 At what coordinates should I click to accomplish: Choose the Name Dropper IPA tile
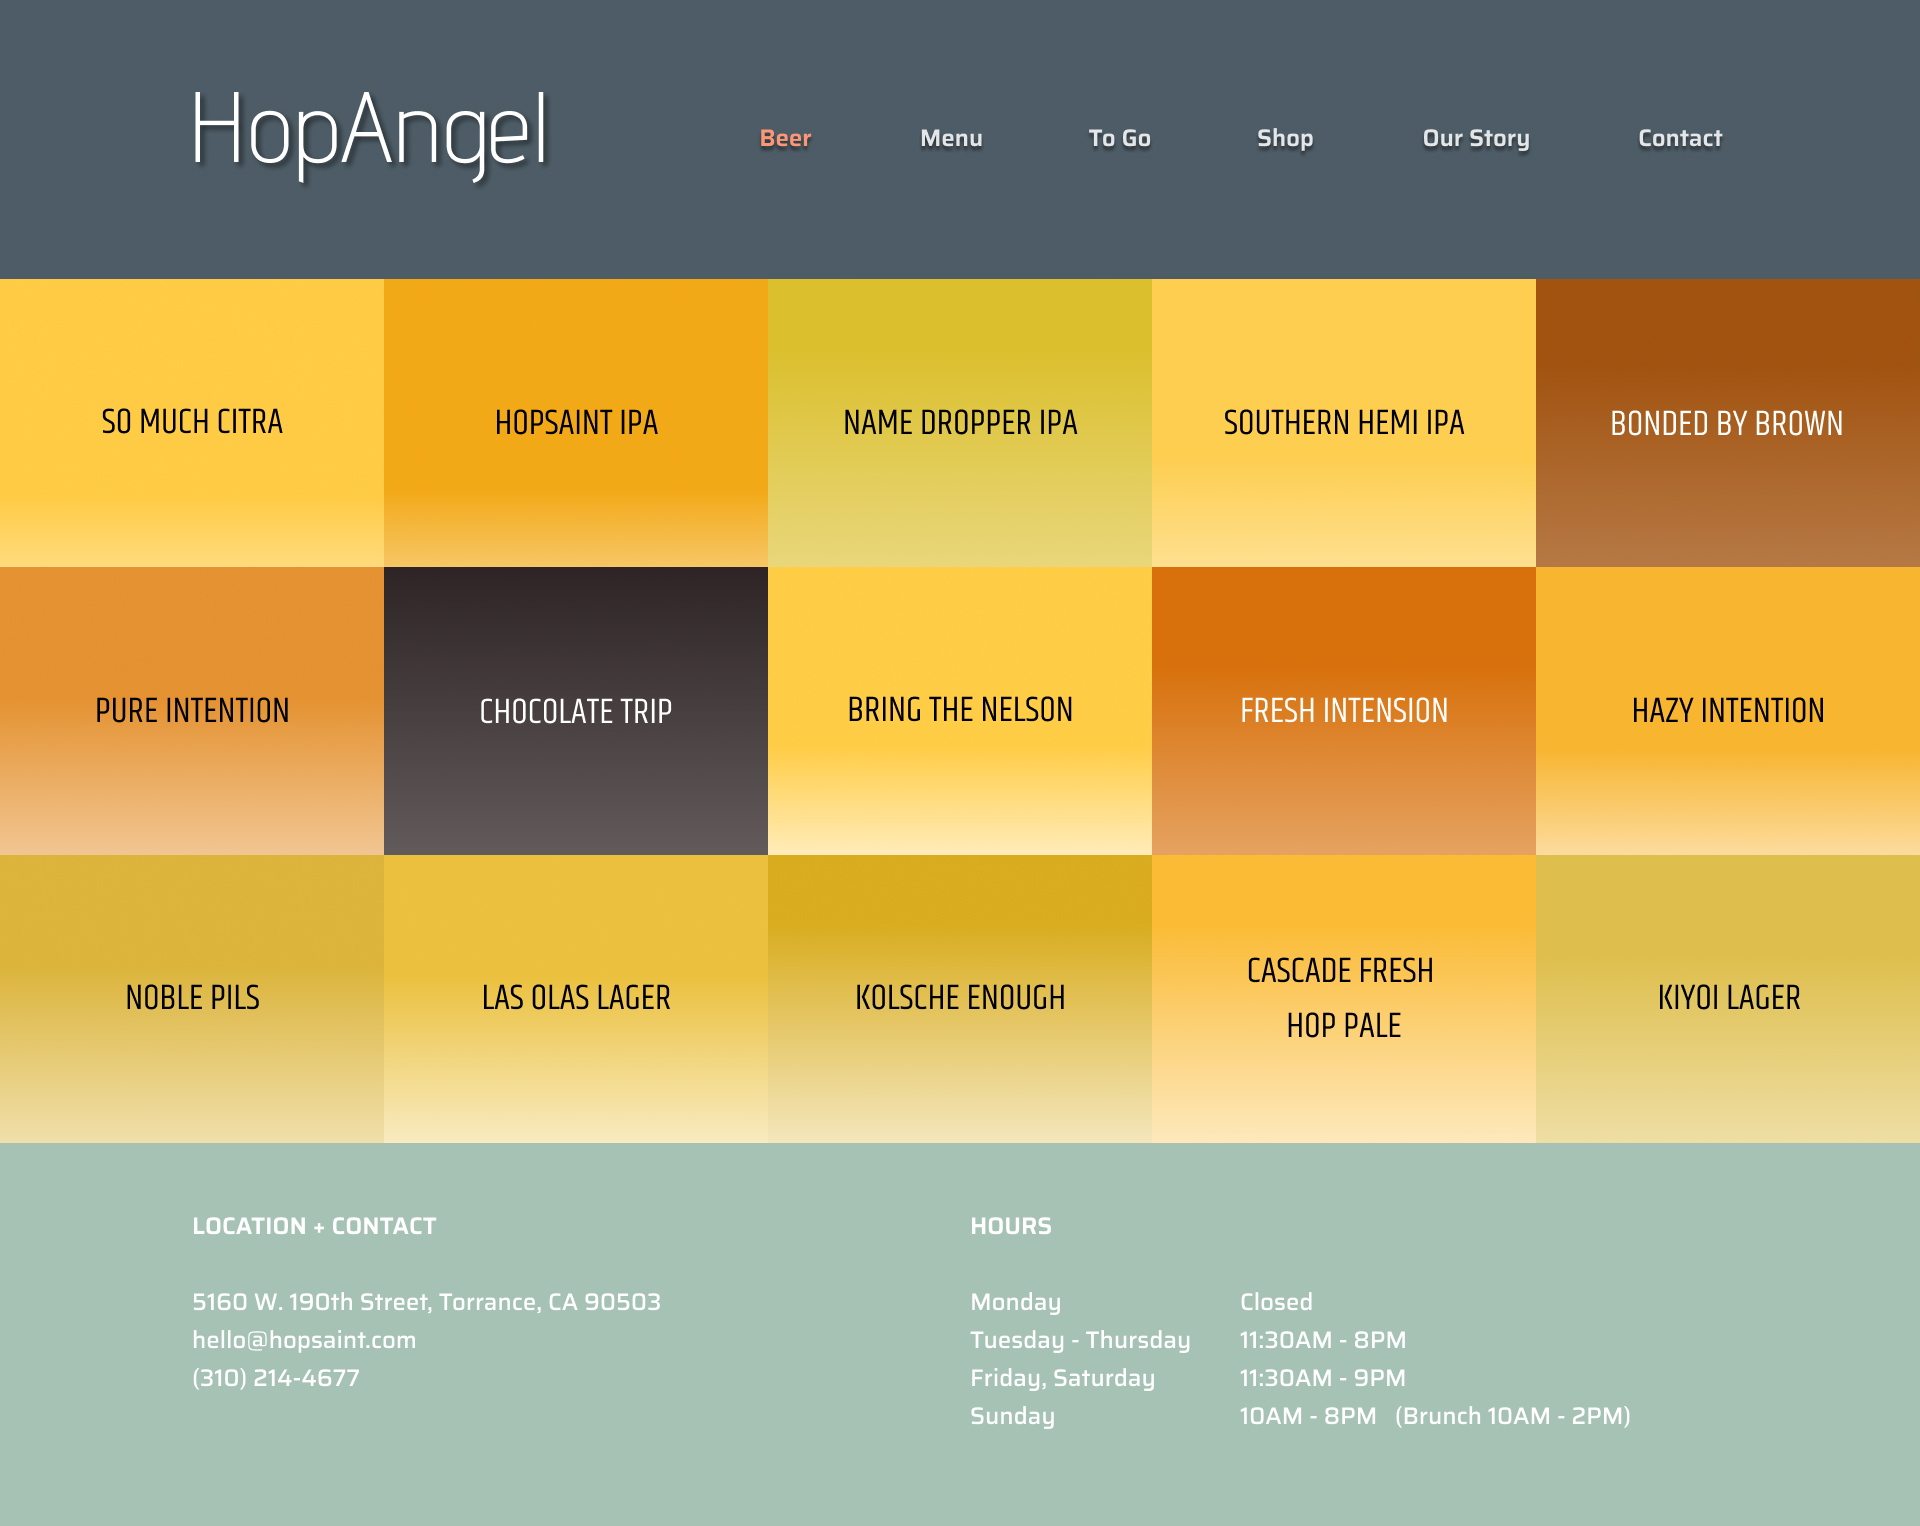(x=960, y=423)
